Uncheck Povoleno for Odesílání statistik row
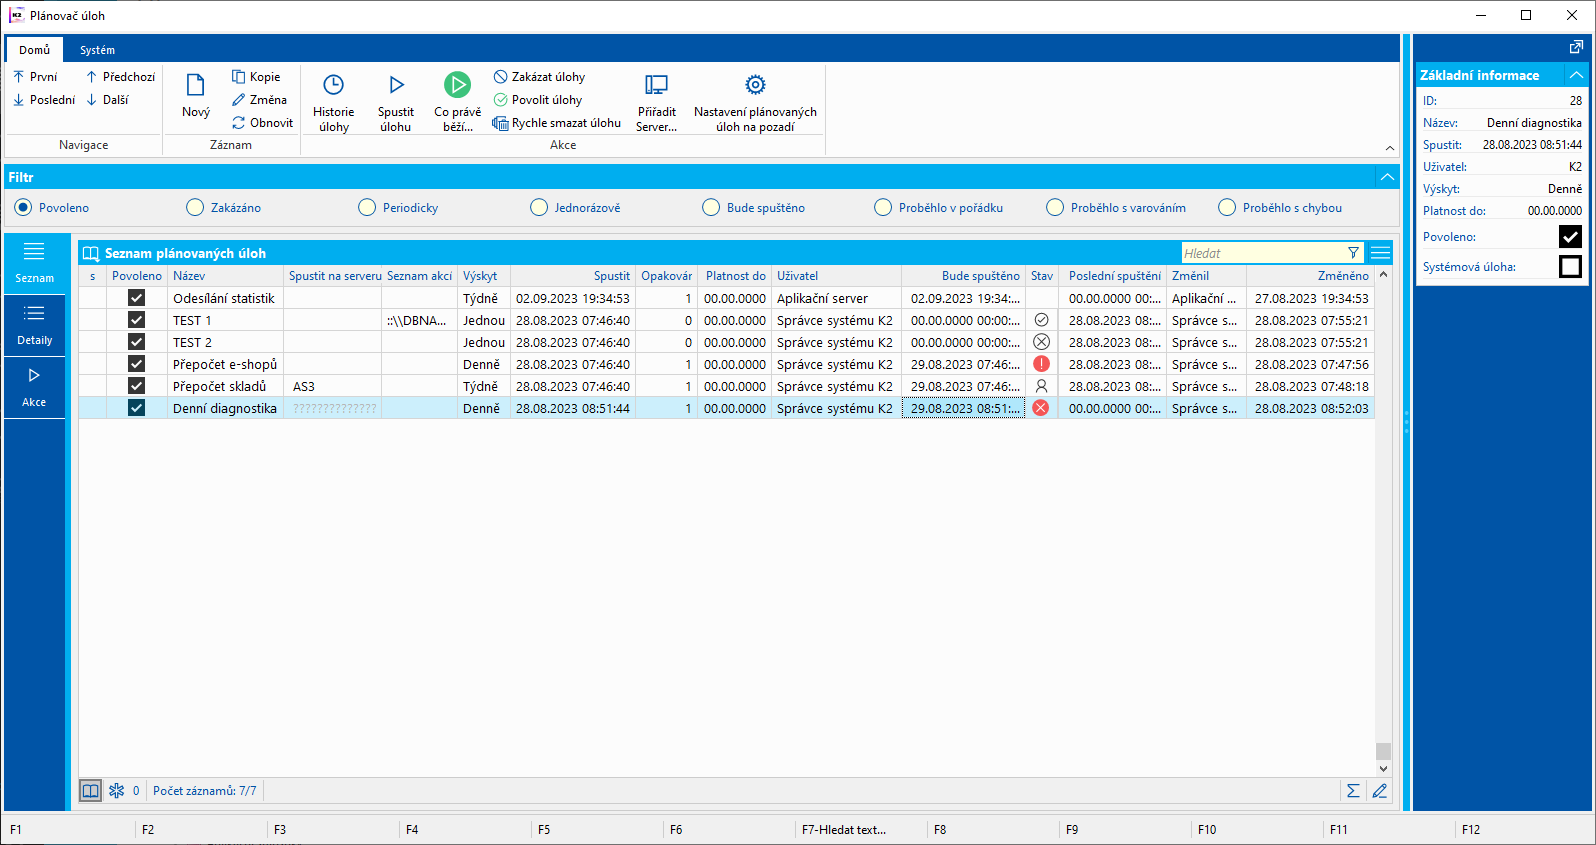 pos(137,298)
